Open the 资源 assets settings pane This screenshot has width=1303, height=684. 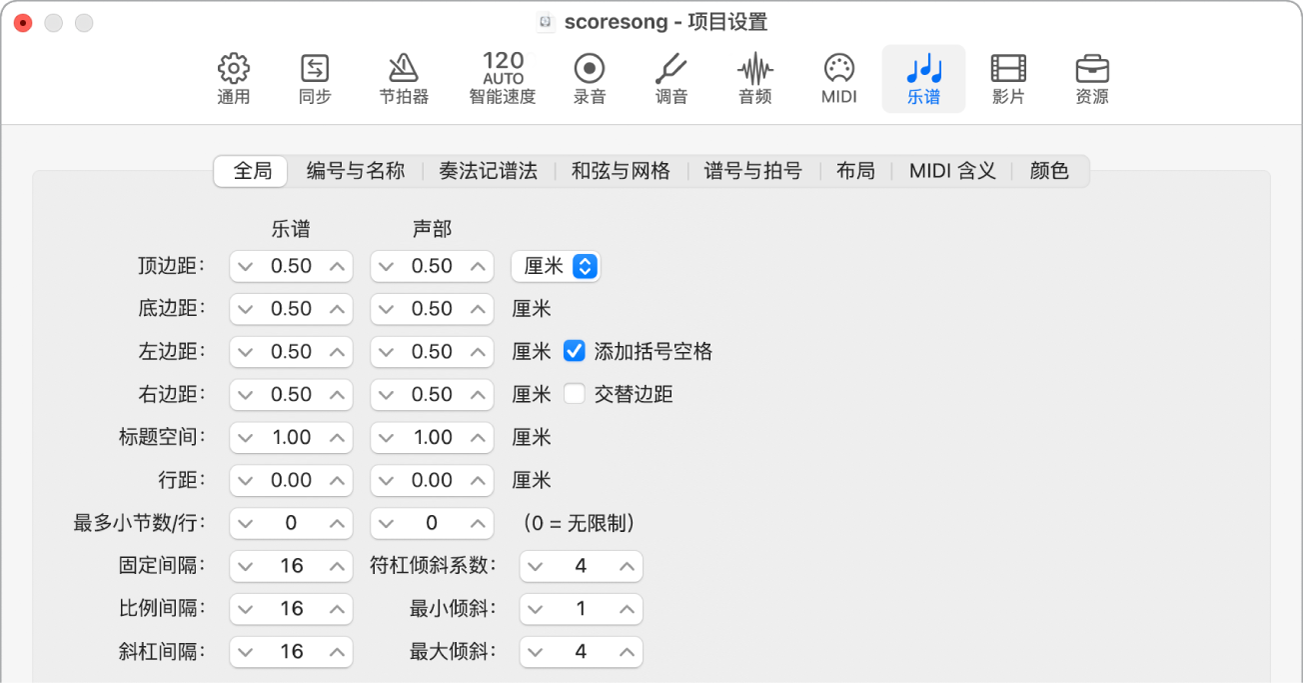[1092, 79]
